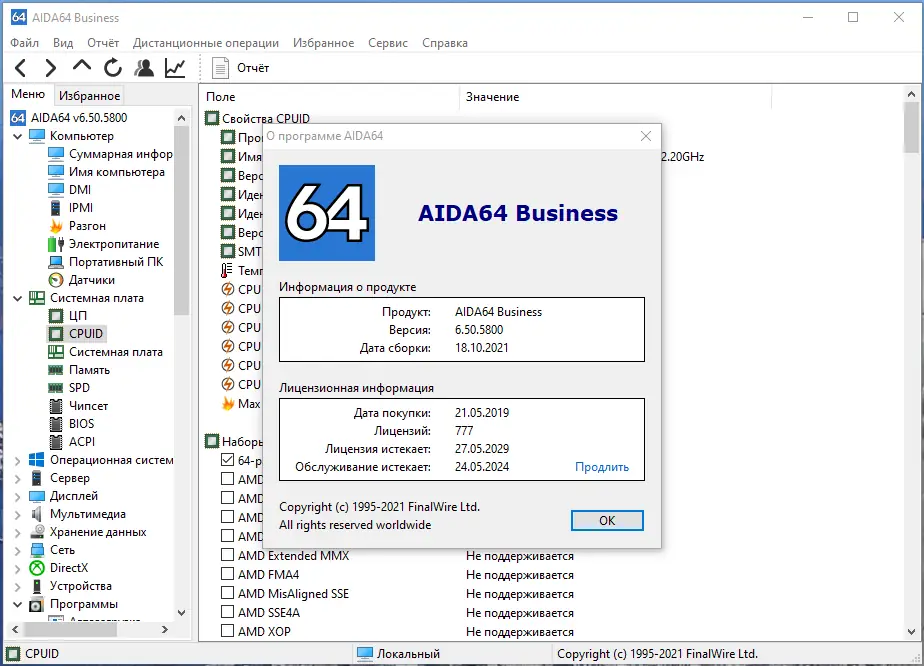Click the users icon in the toolbar
Viewport: 924px width, 666px height.
pos(143,67)
